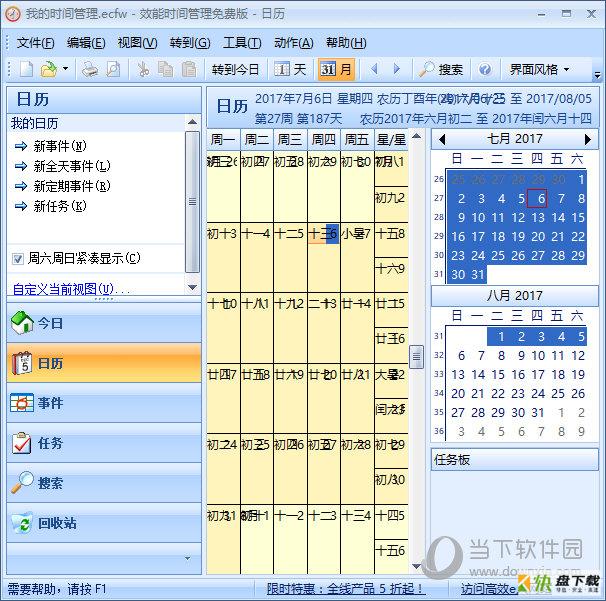Viewport: 606px width, 601px height.
Task: Click the 搜索 toolbar button
Action: (x=441, y=70)
